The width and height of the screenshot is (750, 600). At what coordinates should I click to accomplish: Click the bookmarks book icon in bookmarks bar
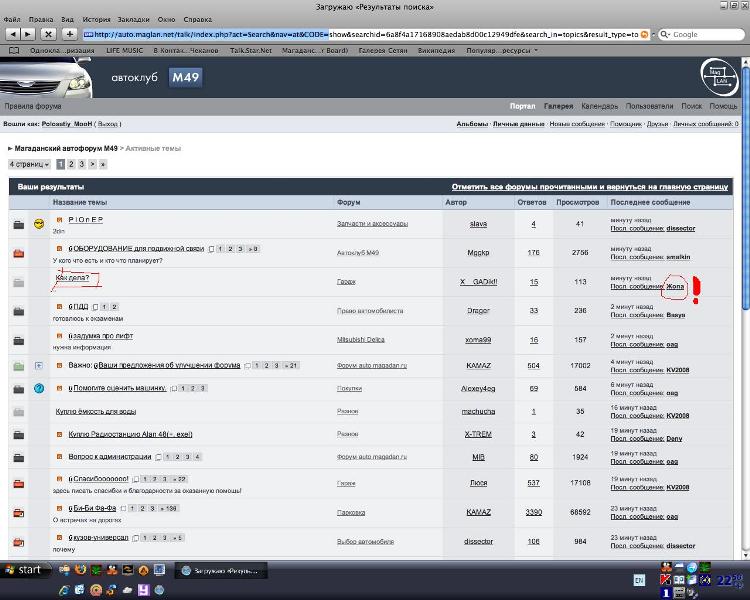[13, 49]
